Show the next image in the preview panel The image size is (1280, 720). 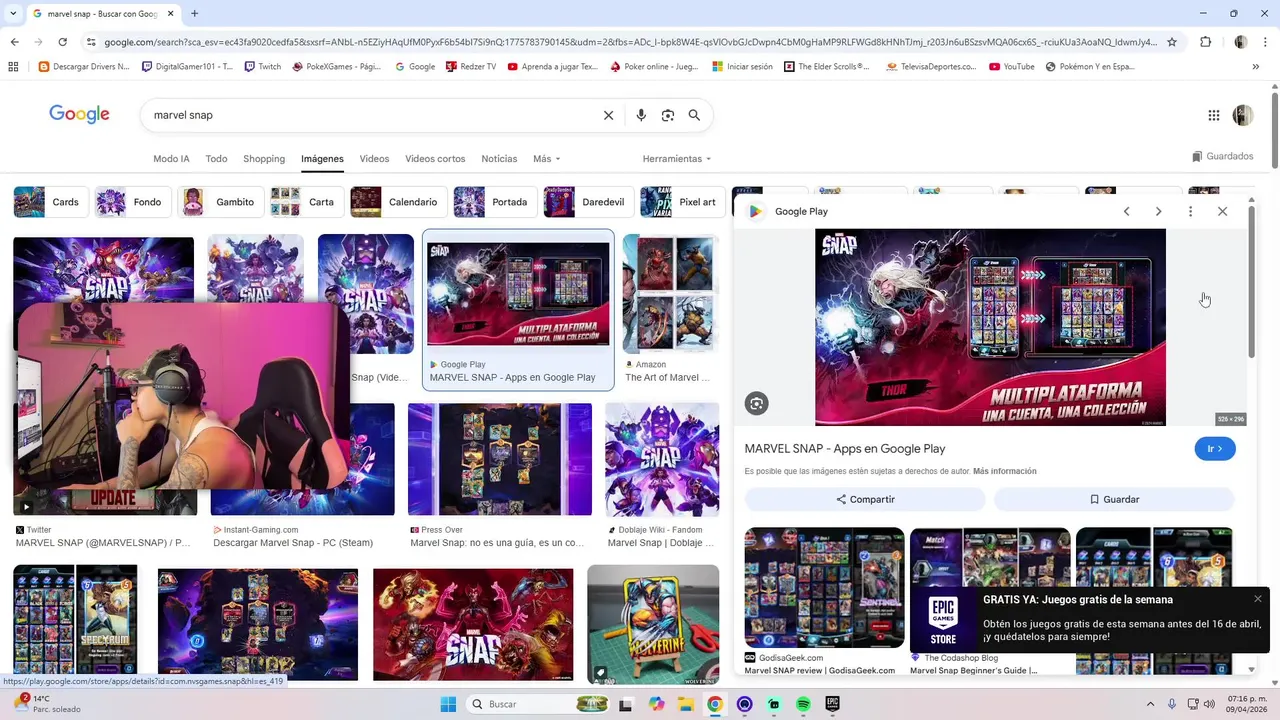click(1158, 211)
